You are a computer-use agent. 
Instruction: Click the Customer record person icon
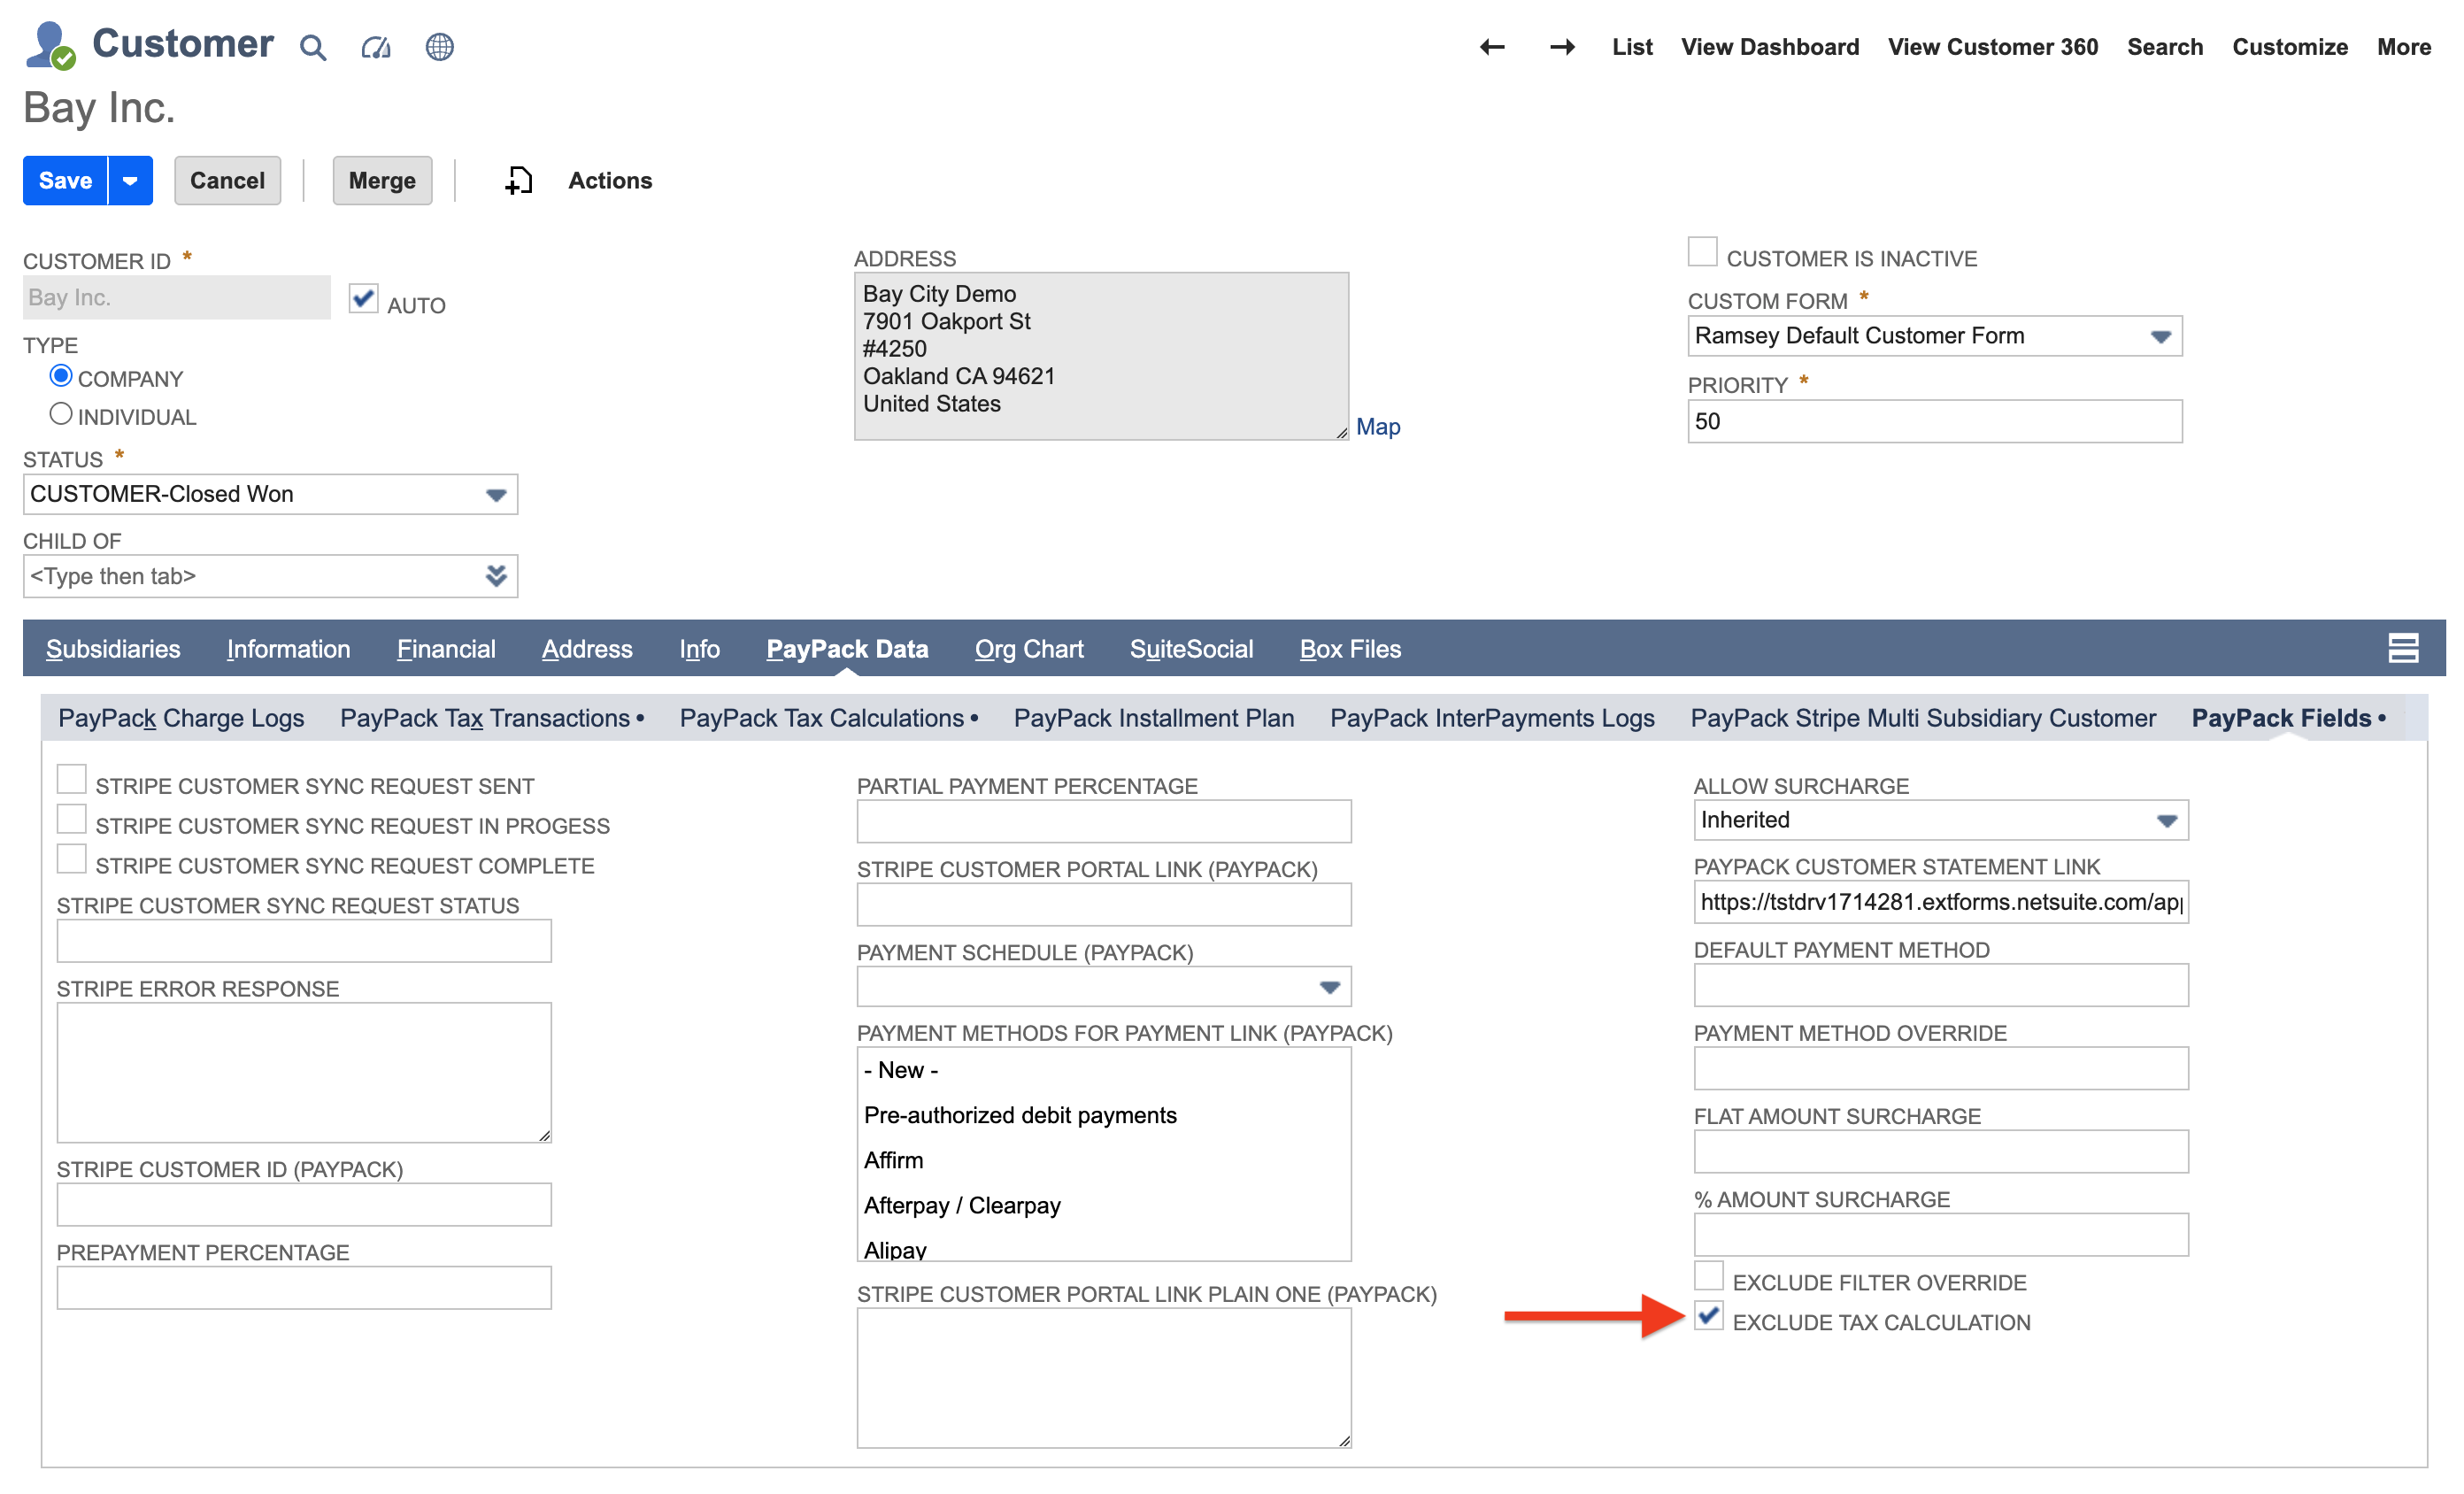46,44
